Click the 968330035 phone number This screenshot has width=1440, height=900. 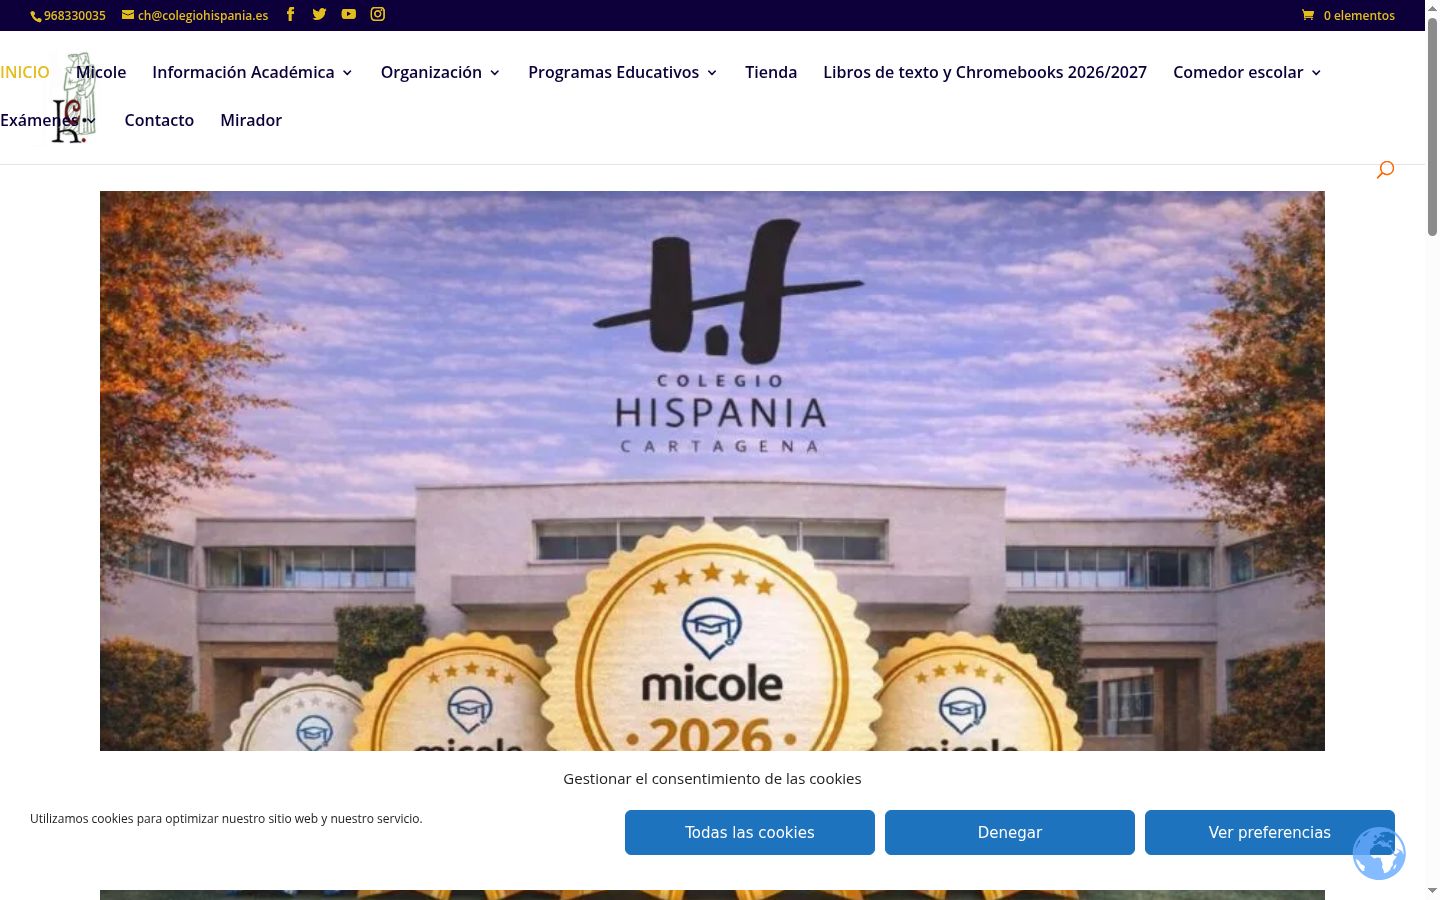(x=75, y=15)
